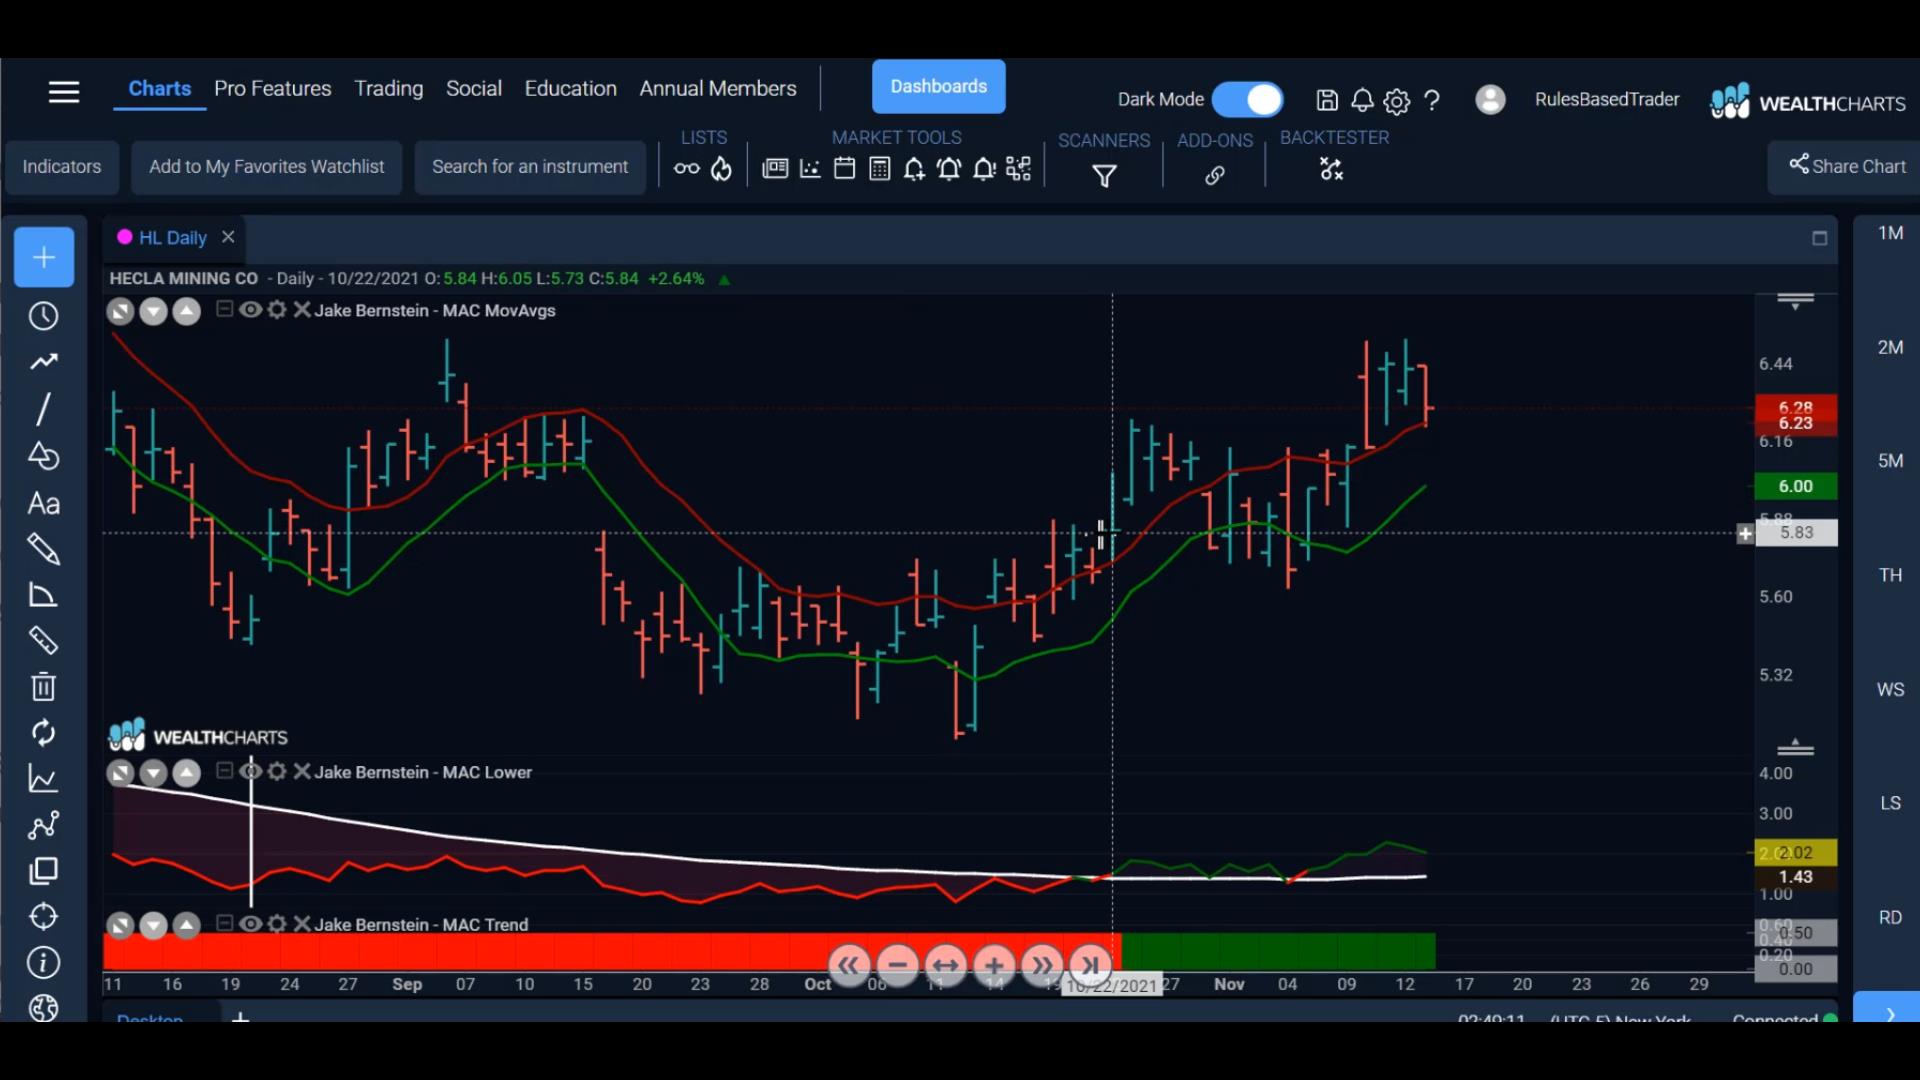Image resolution: width=1920 pixels, height=1080 pixels.
Task: Click the save floppy disk icon
Action: tap(1327, 100)
